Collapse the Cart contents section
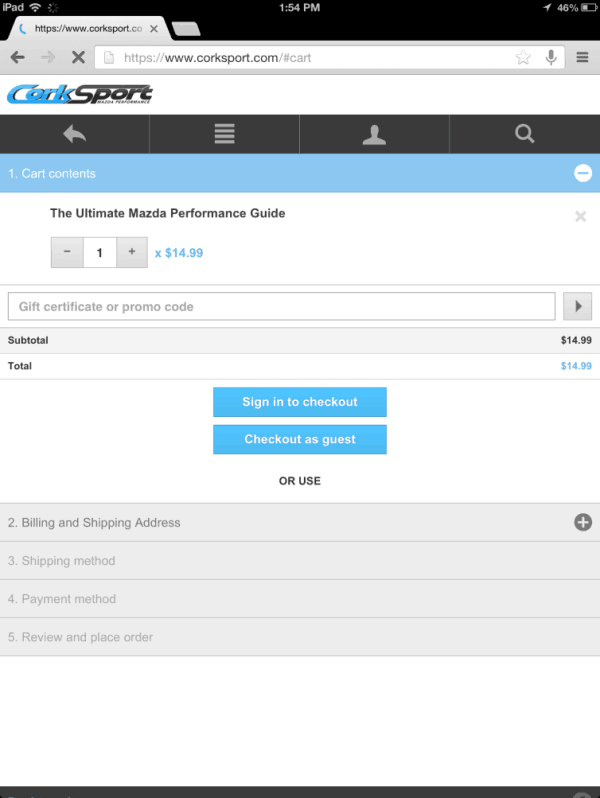Screen dimensions: 600x798 coord(583,173)
